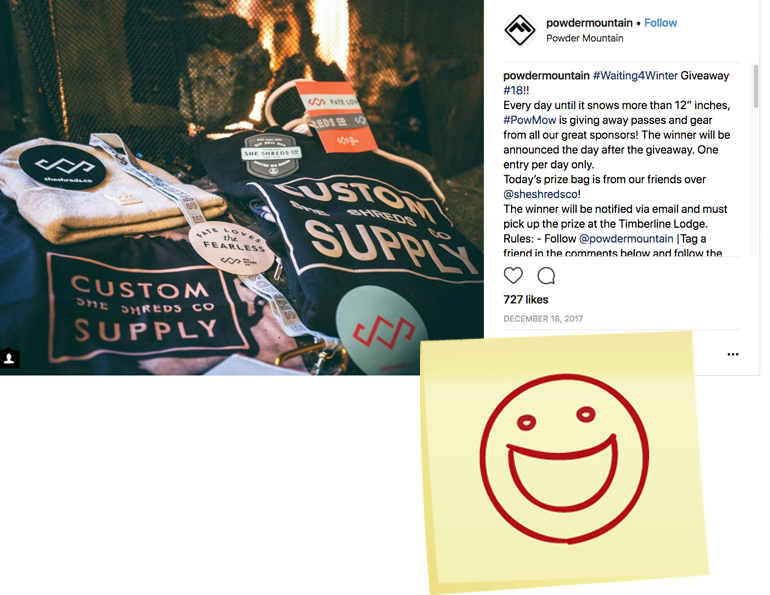770x595 pixels.
Task: Open the @sheshredsco mention
Action: [540, 194]
